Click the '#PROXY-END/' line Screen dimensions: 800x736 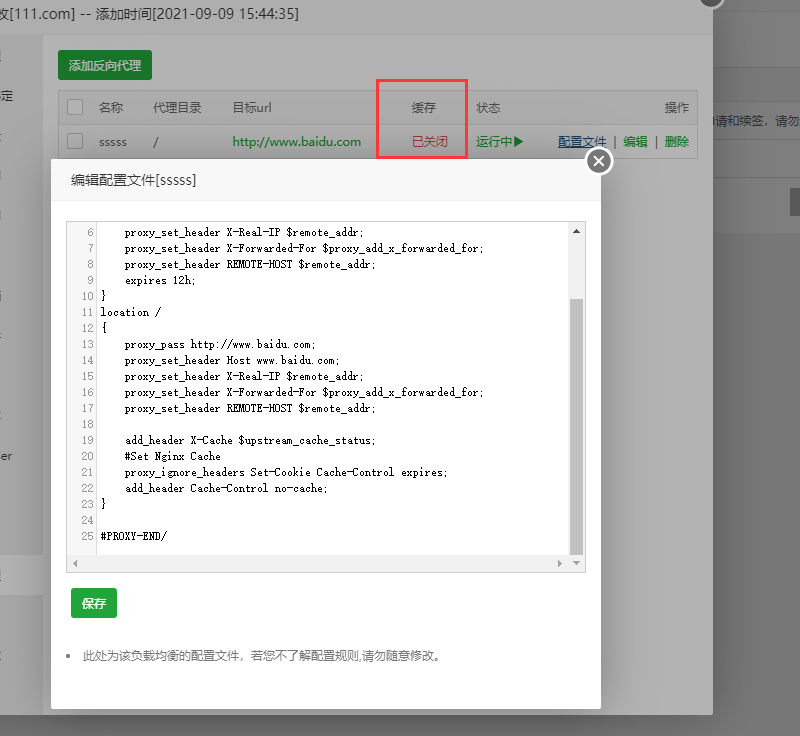pos(134,536)
